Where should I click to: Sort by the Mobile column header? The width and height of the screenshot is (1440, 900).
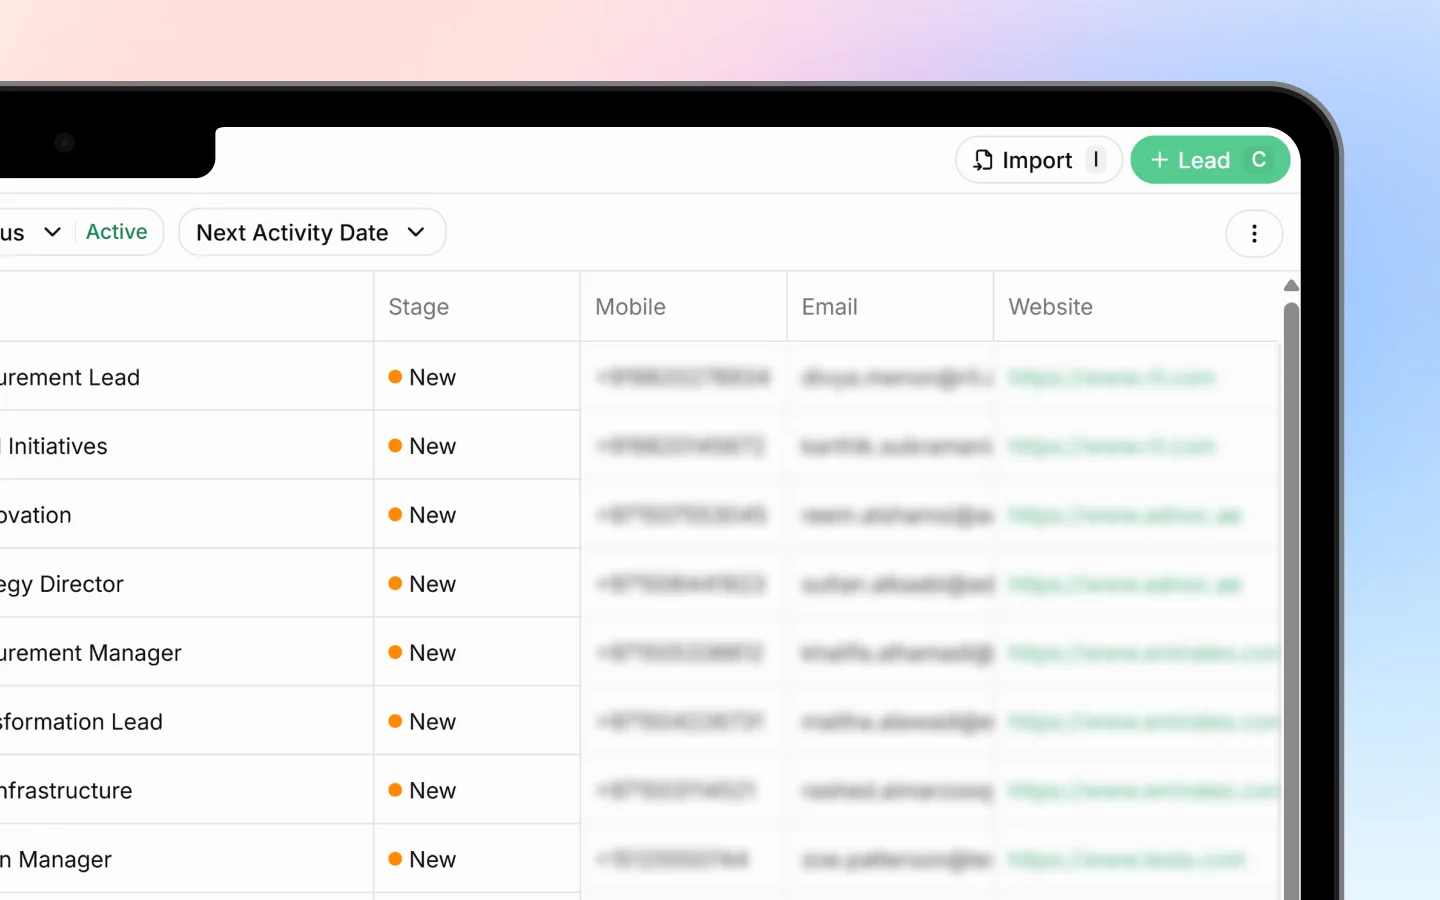[630, 307]
